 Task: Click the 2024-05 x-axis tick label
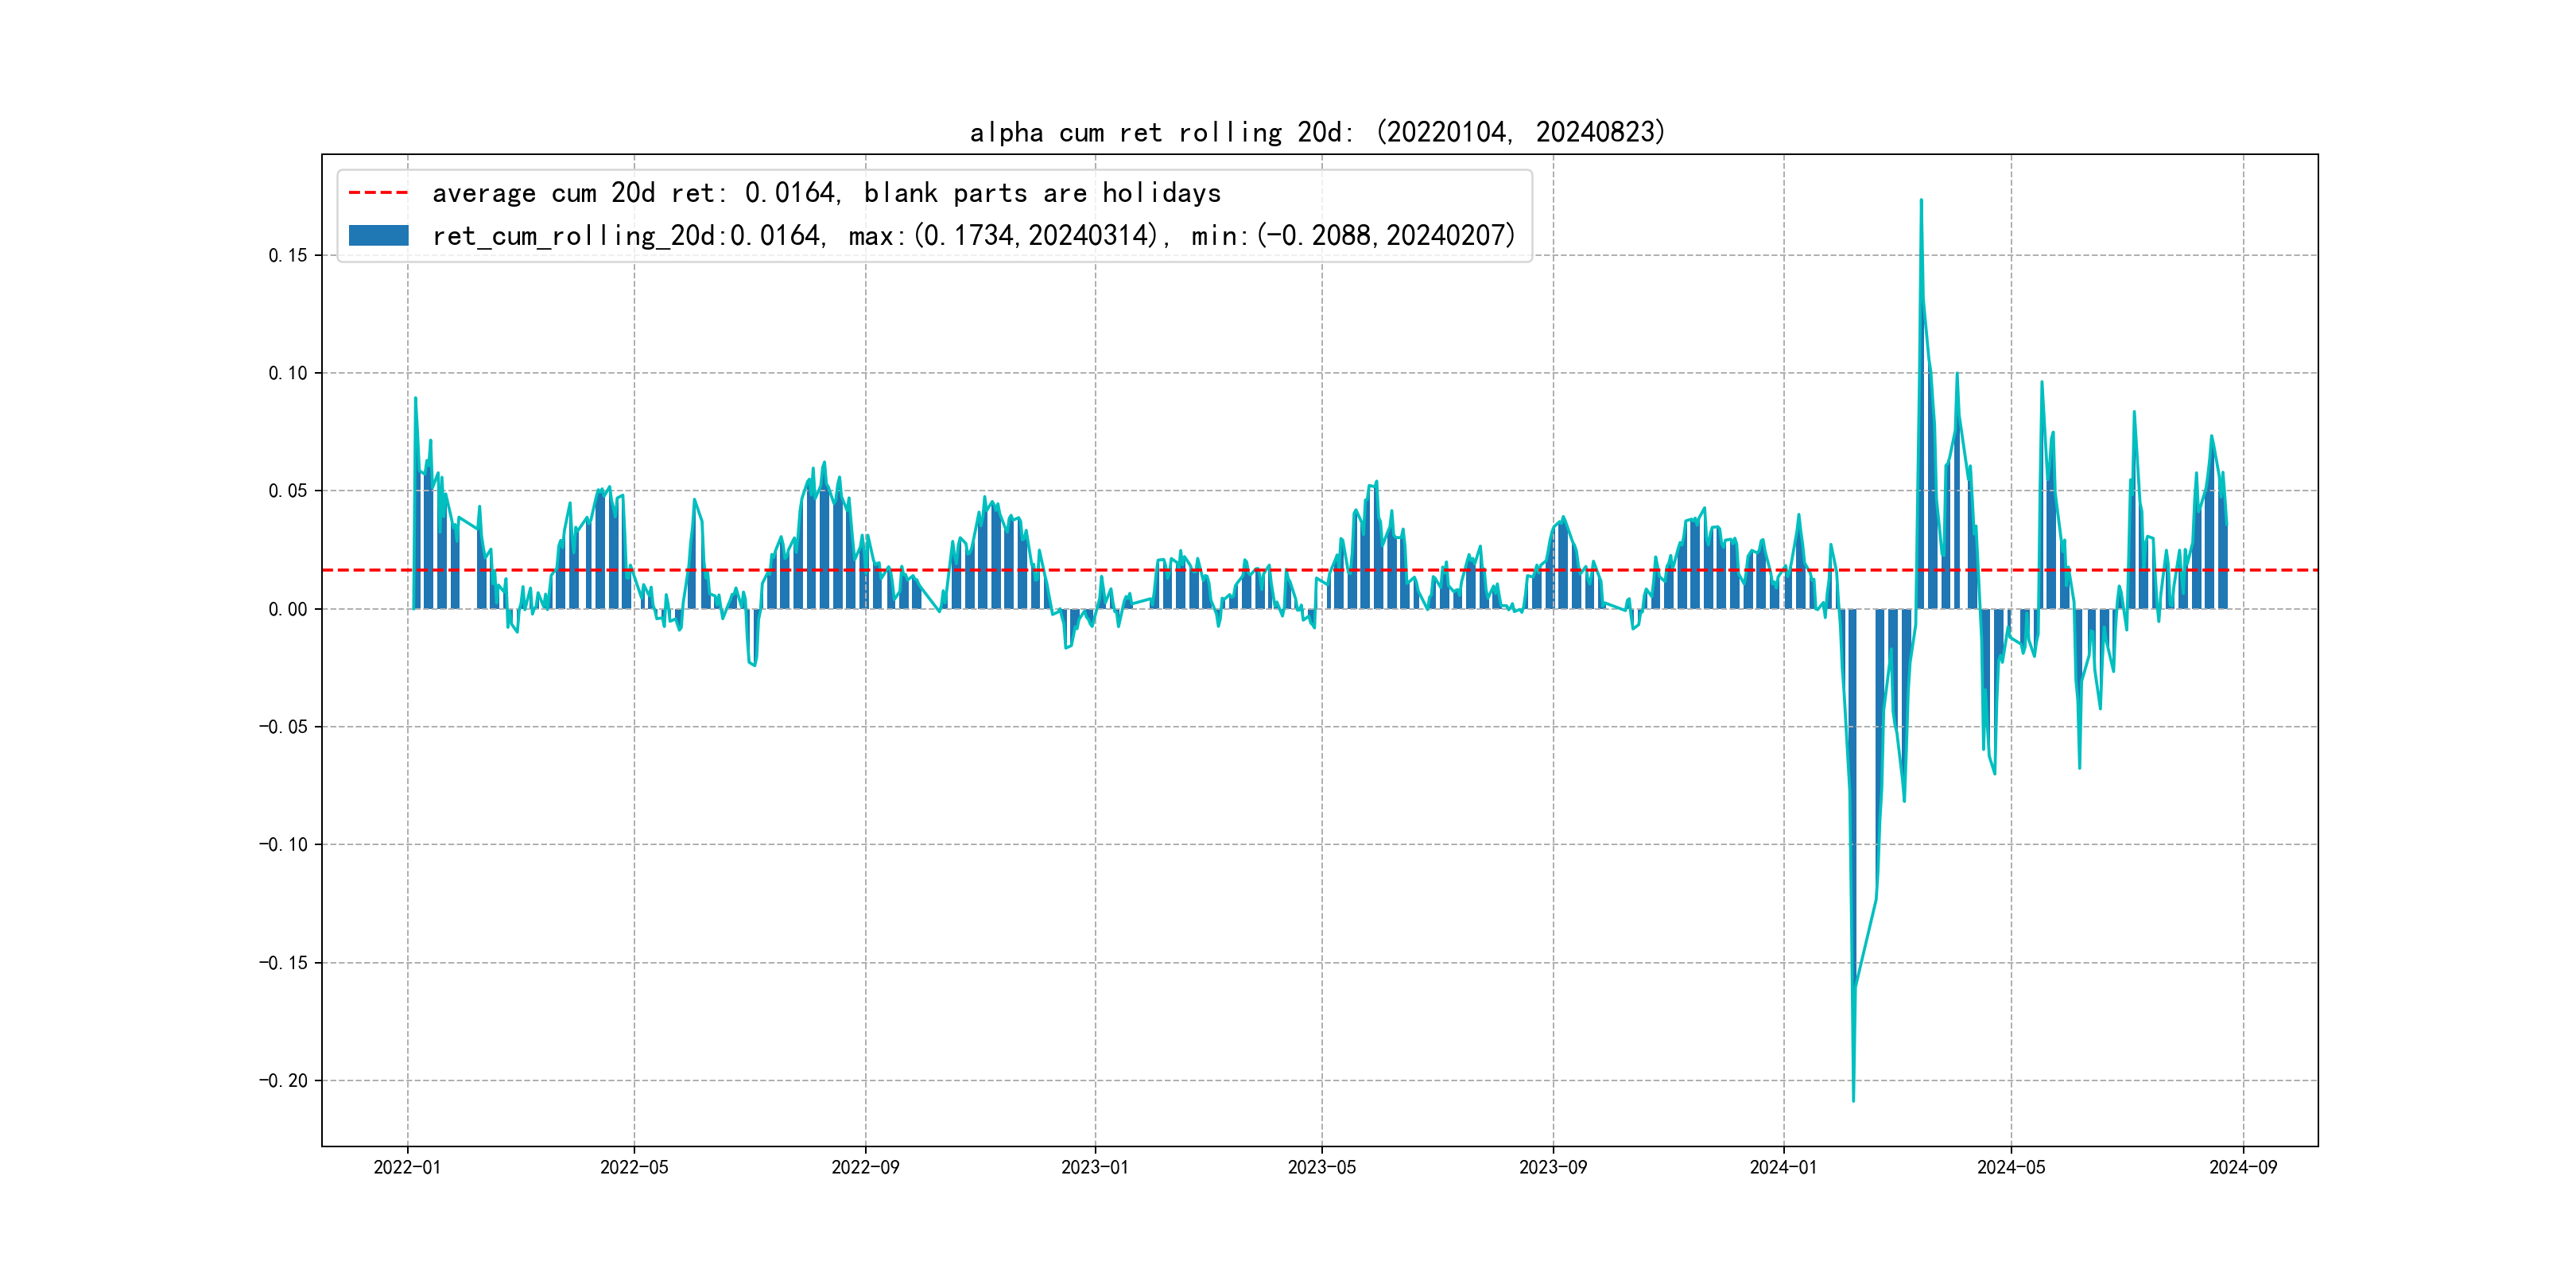[2011, 1167]
